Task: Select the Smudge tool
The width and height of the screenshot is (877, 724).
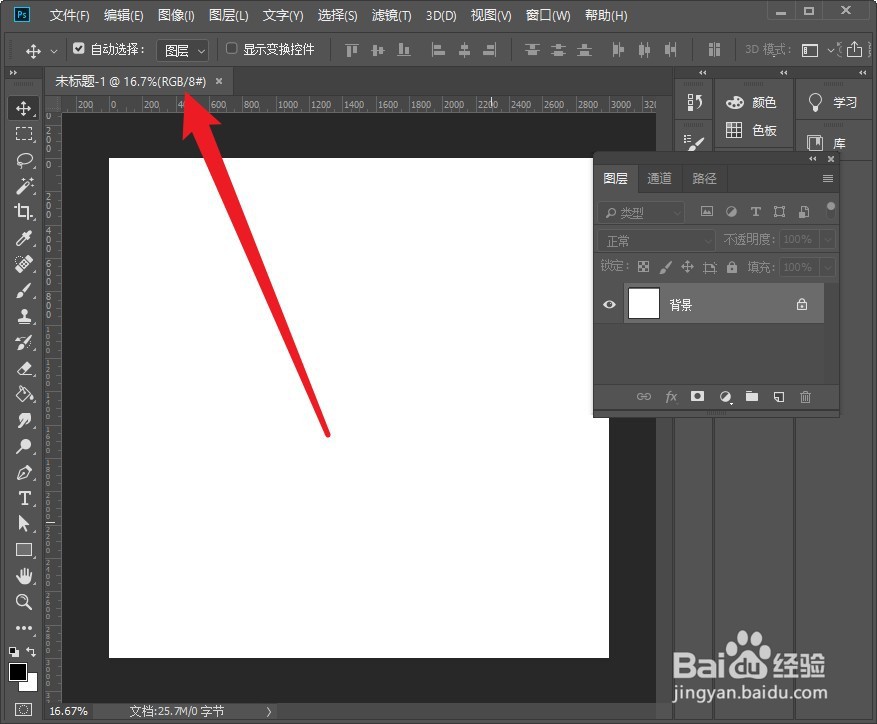Action: (23, 420)
